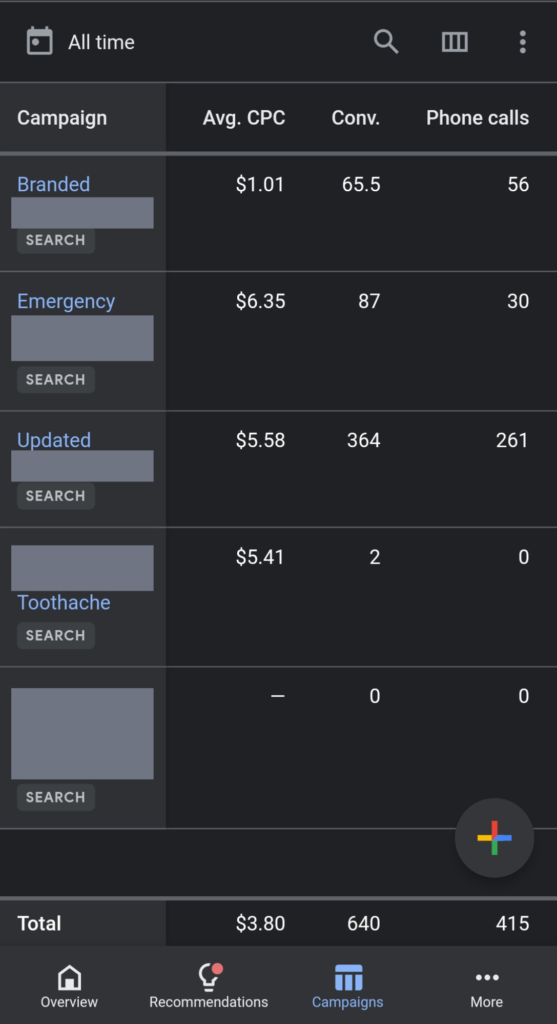Tap the SEARCH tag under Branded

[56, 240]
